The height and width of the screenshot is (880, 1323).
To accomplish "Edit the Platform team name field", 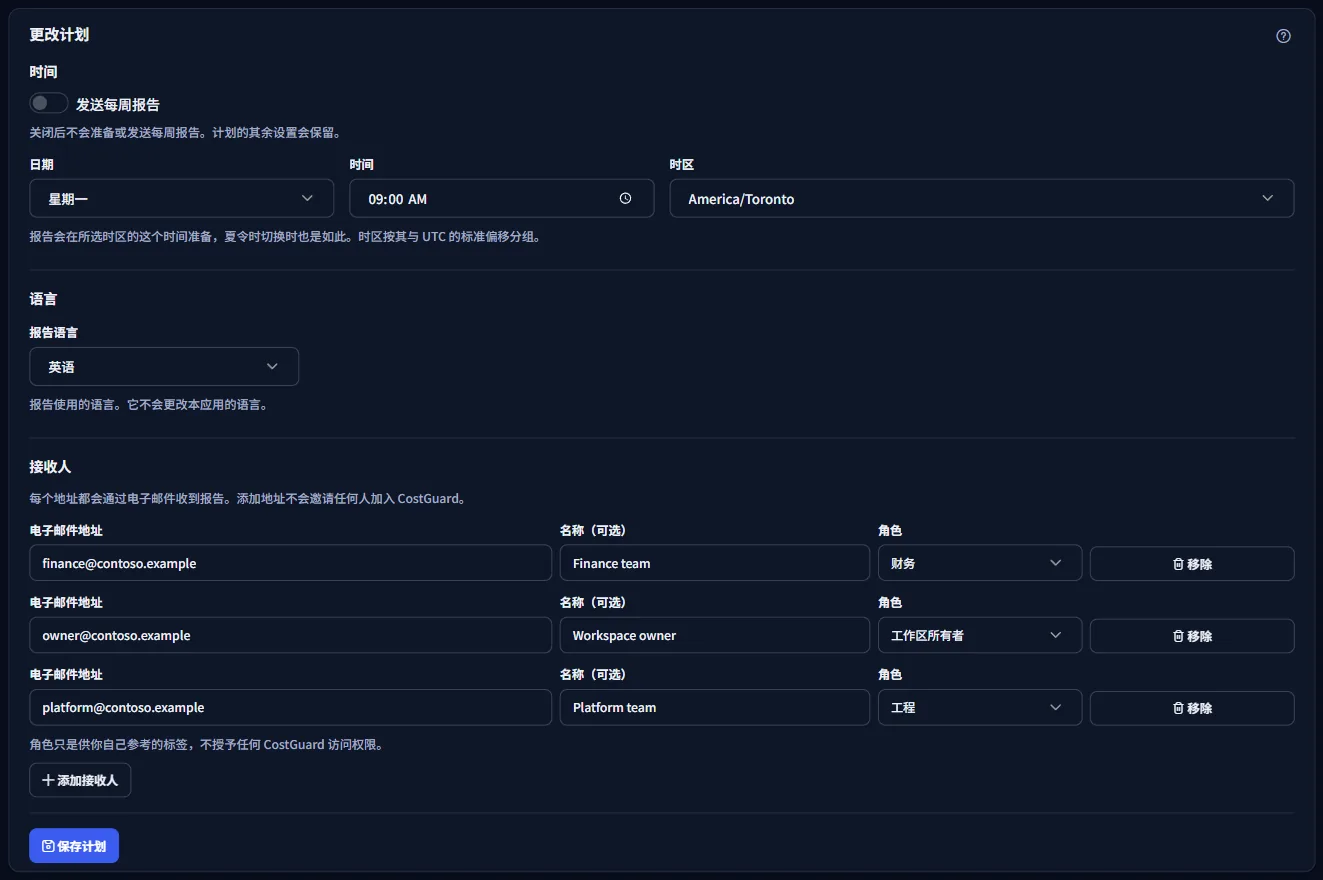I will (714, 707).
